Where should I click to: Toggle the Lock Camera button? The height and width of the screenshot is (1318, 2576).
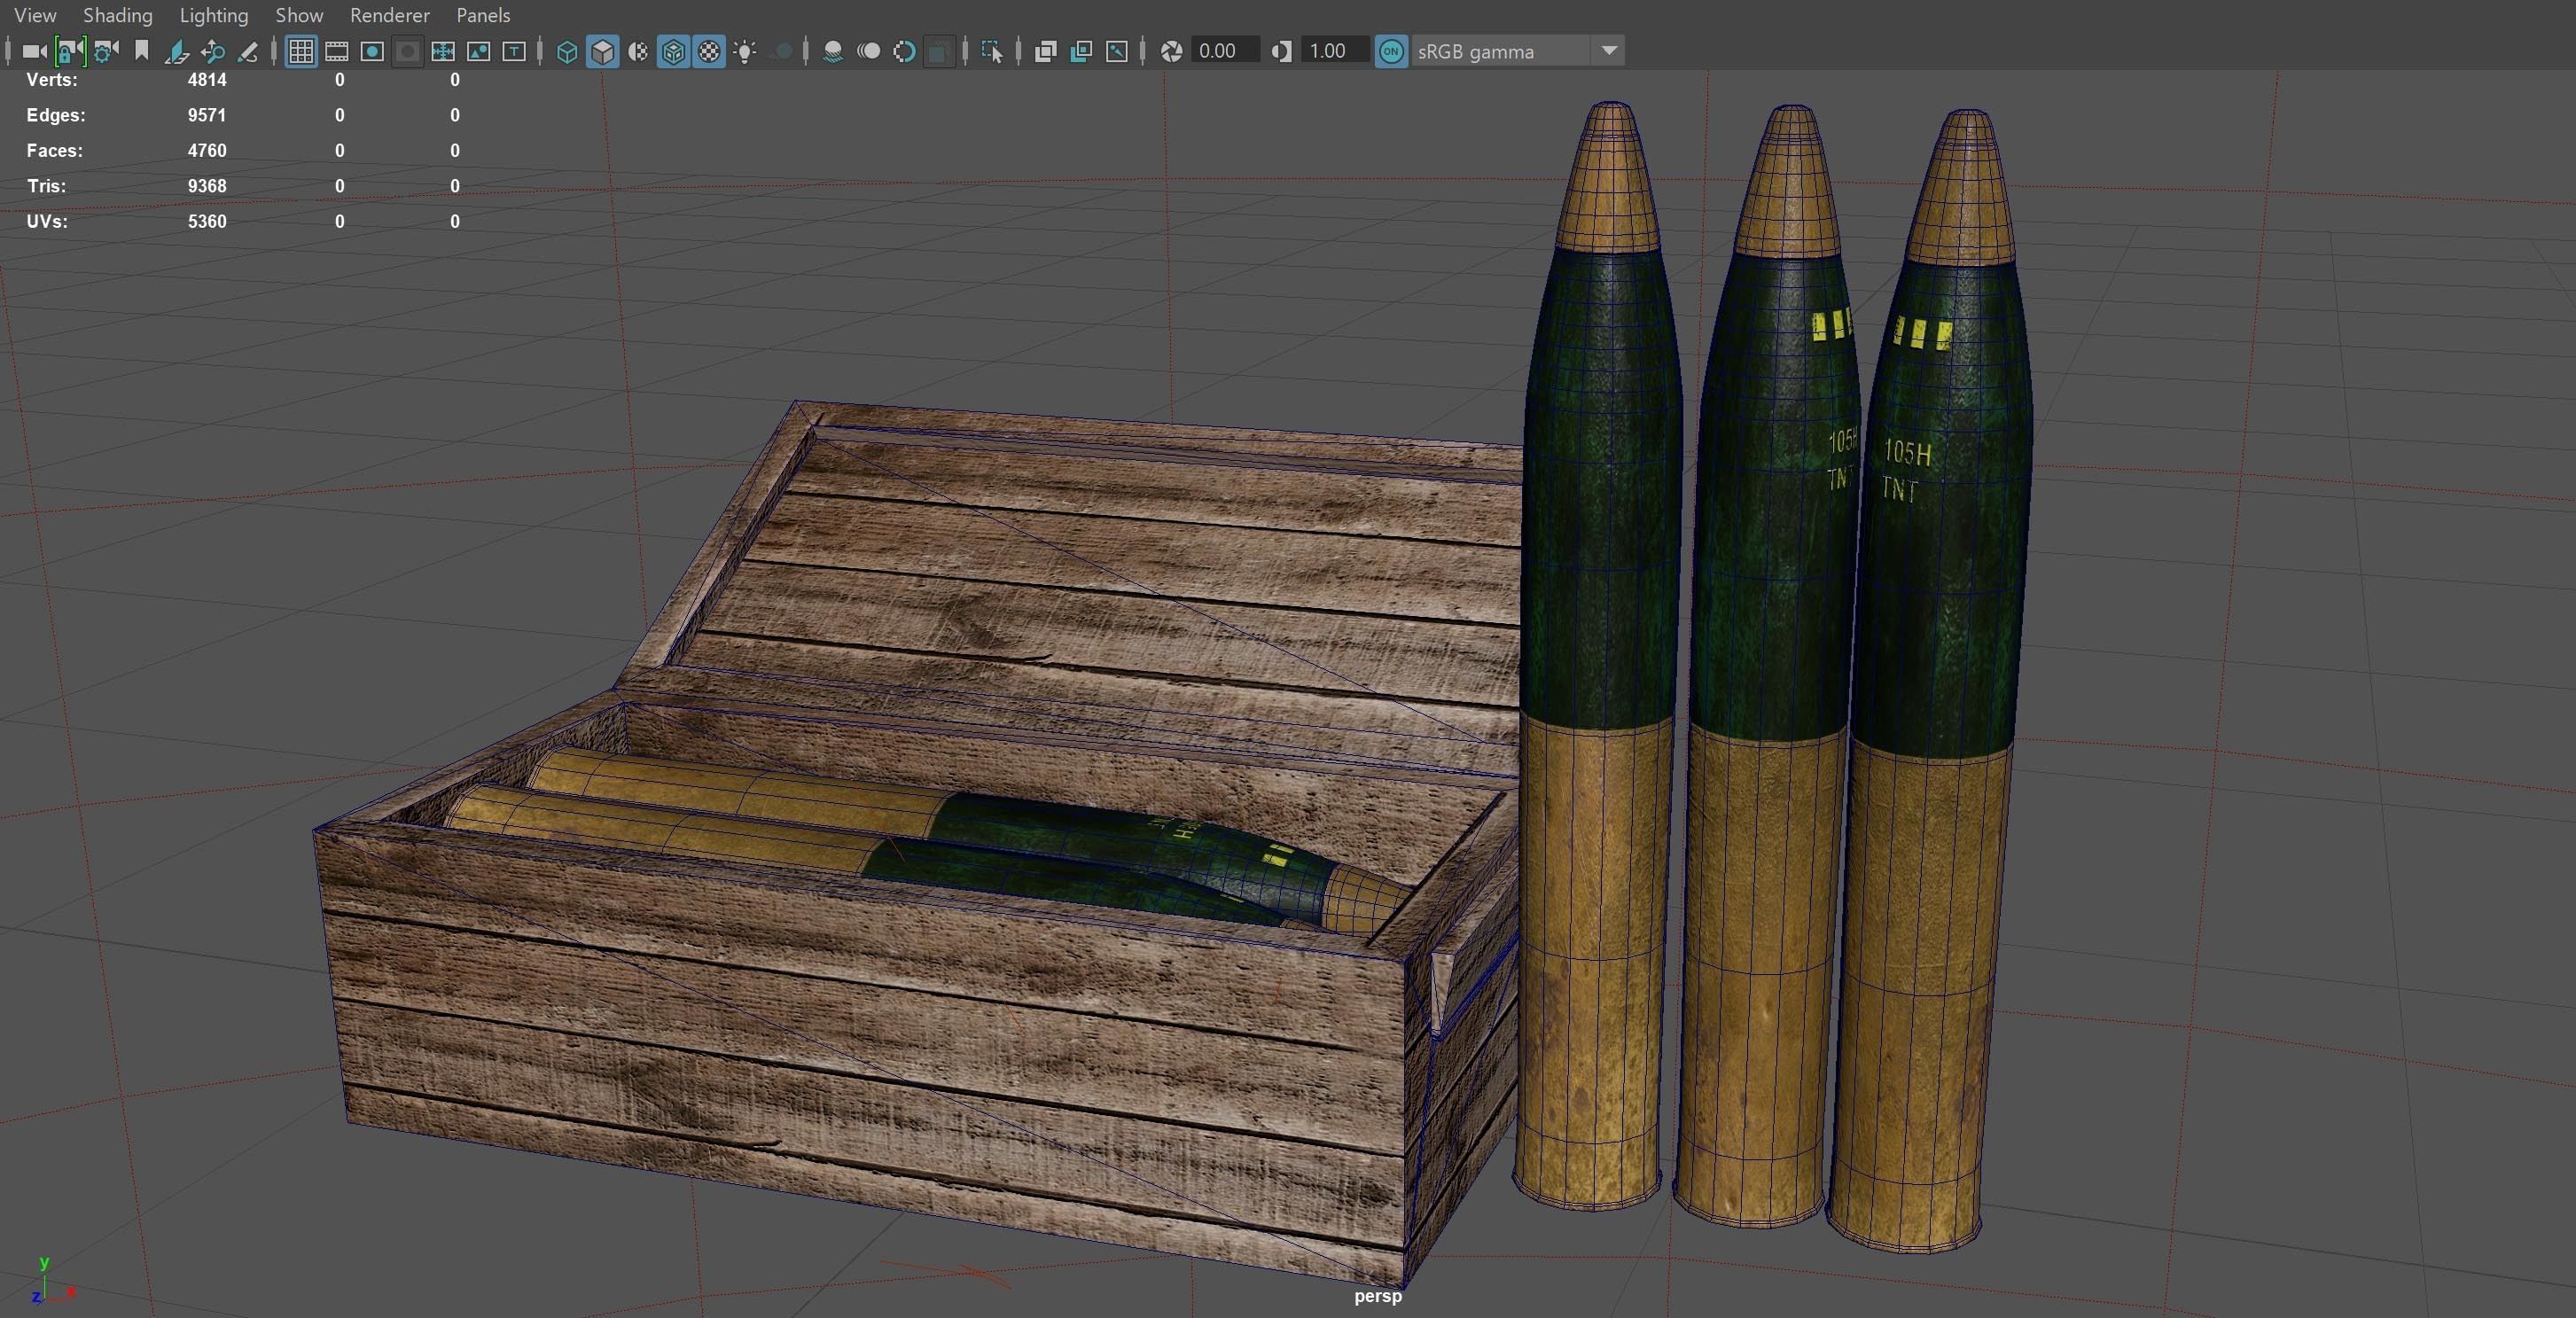point(70,51)
